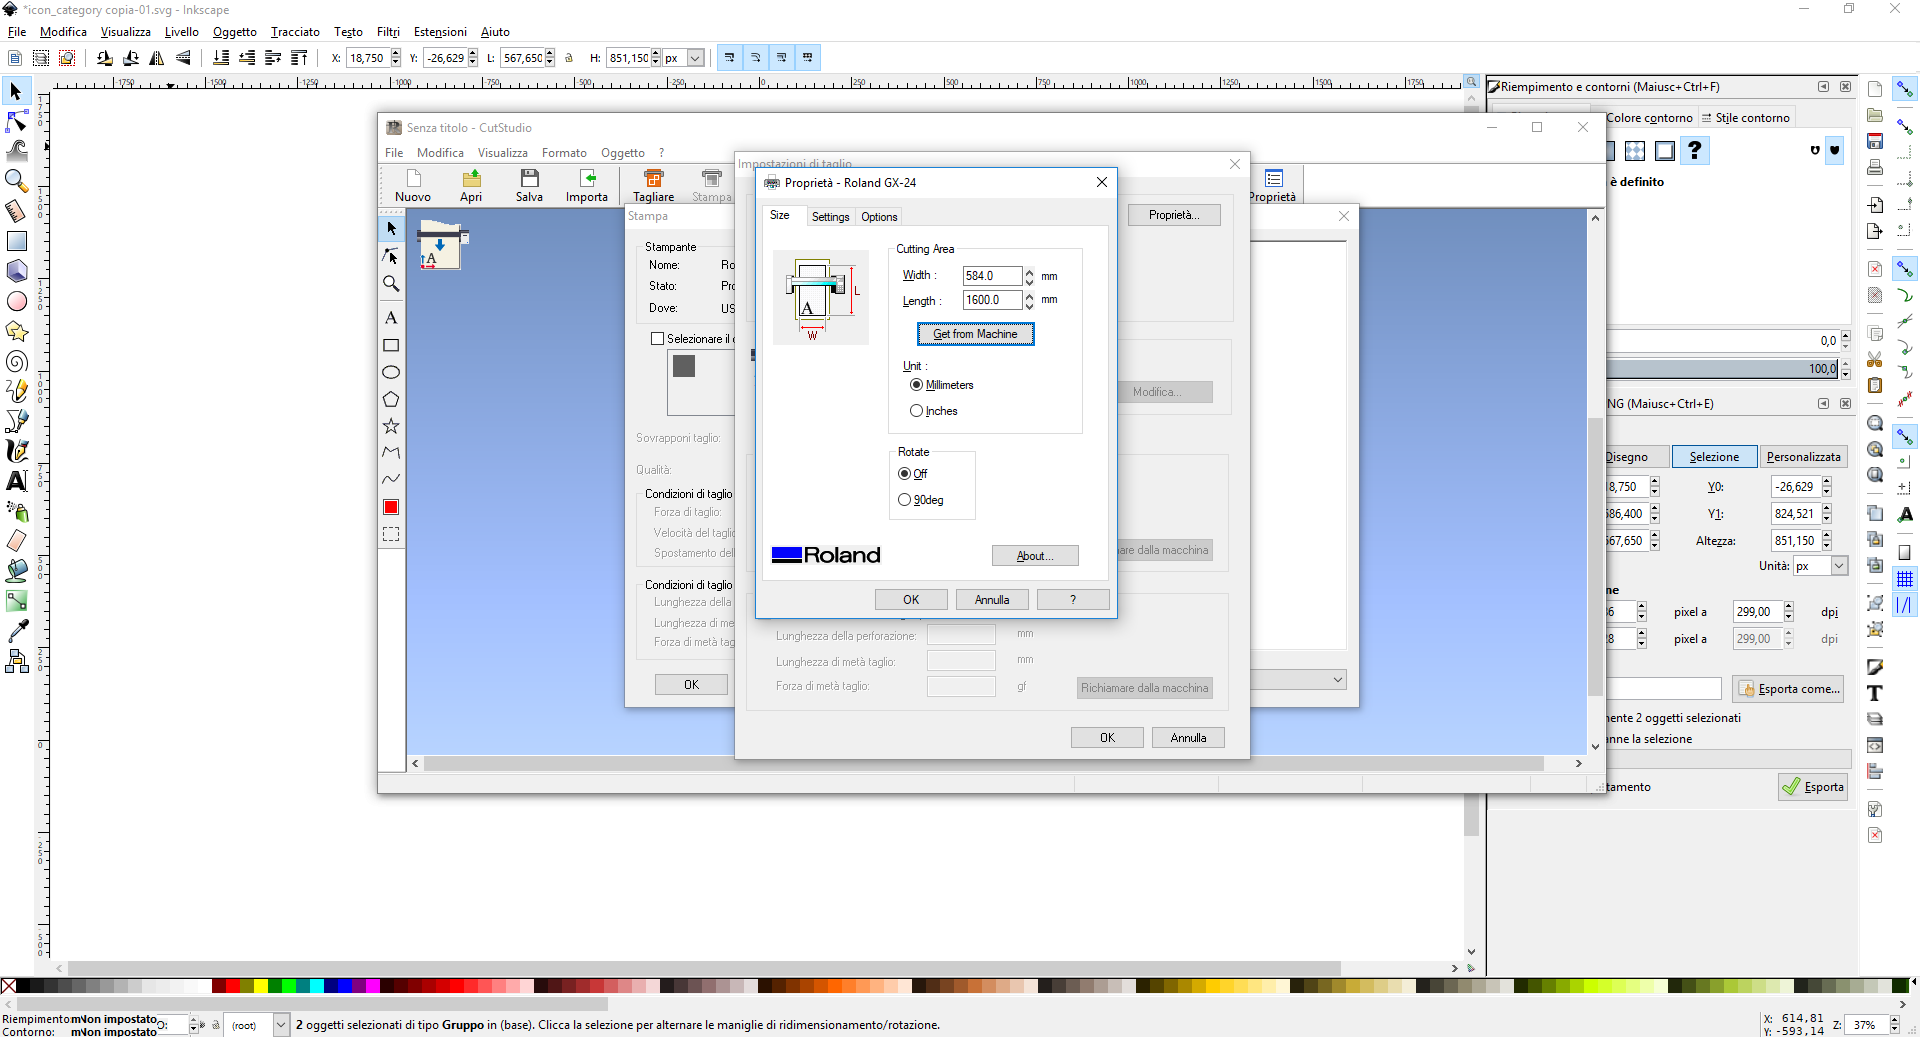Open CutStudio Formato menu
Screen dimensions: 1920x1037
pos(564,153)
